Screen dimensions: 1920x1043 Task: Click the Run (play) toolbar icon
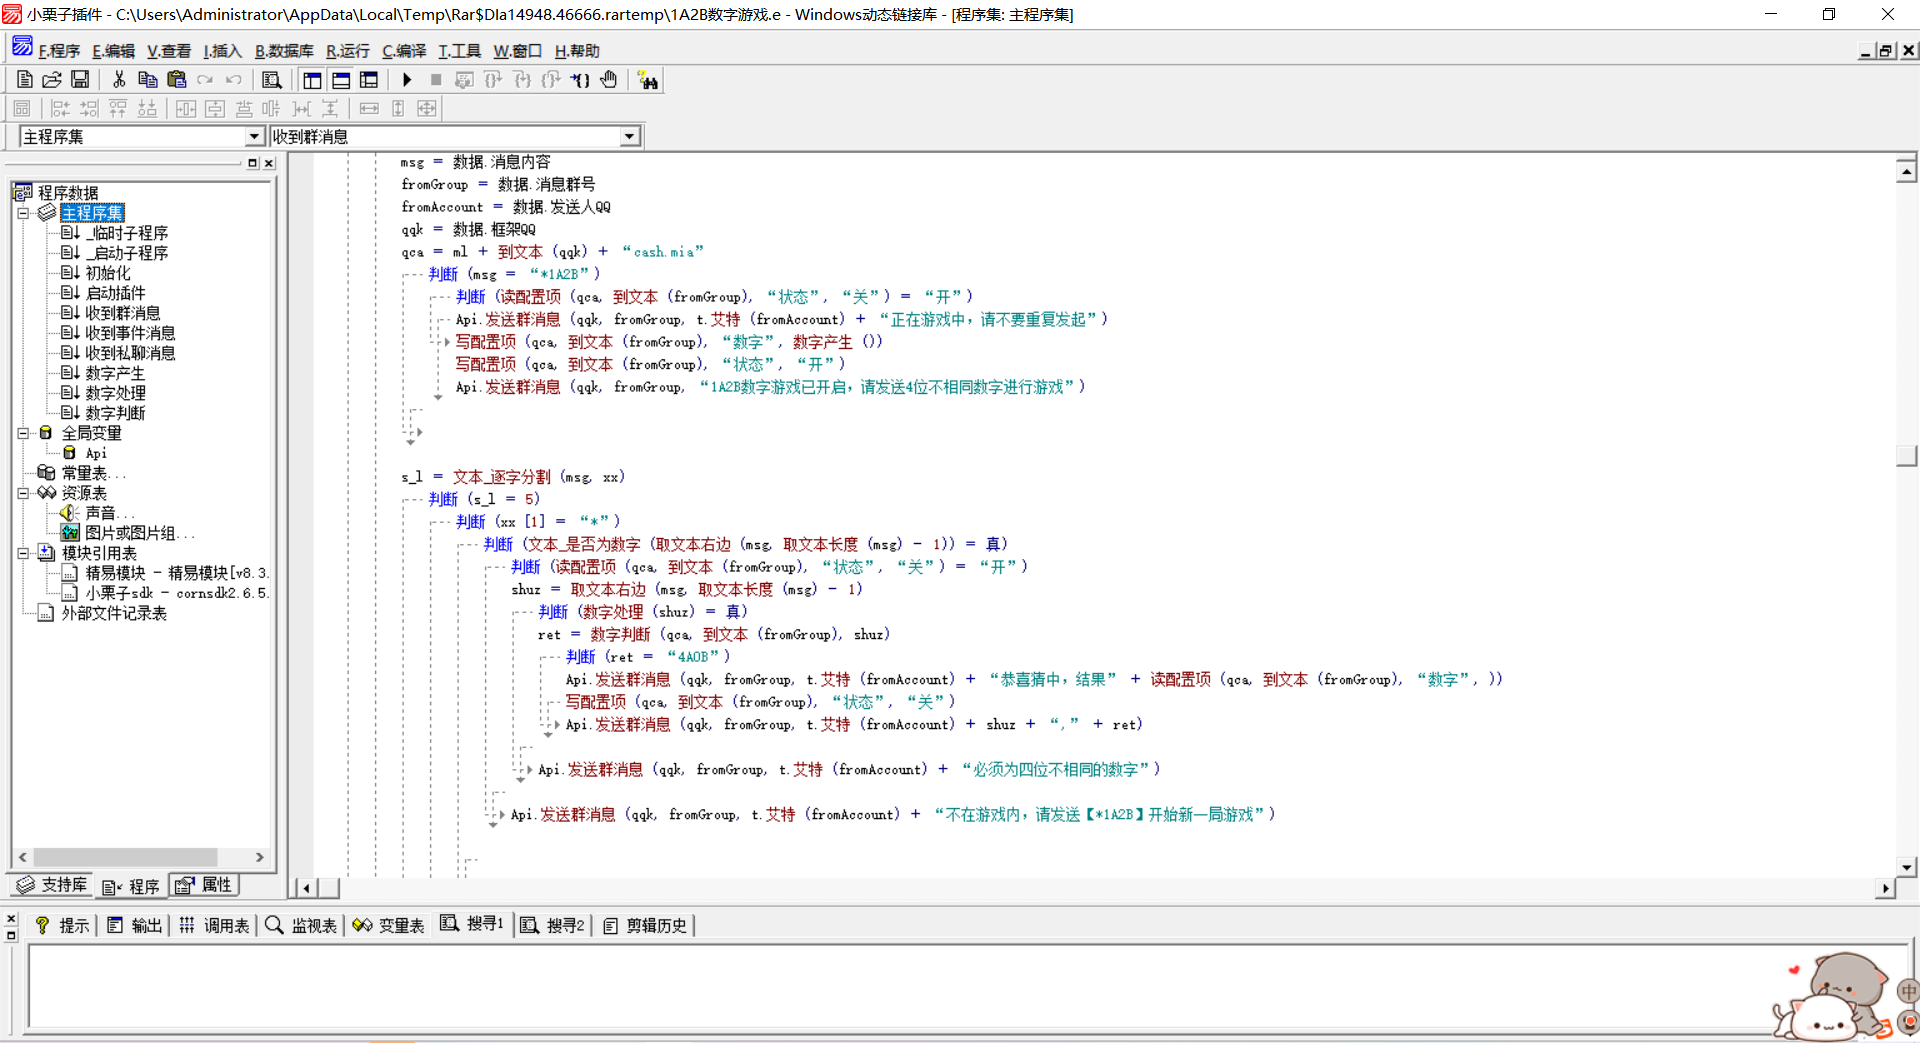pos(407,80)
